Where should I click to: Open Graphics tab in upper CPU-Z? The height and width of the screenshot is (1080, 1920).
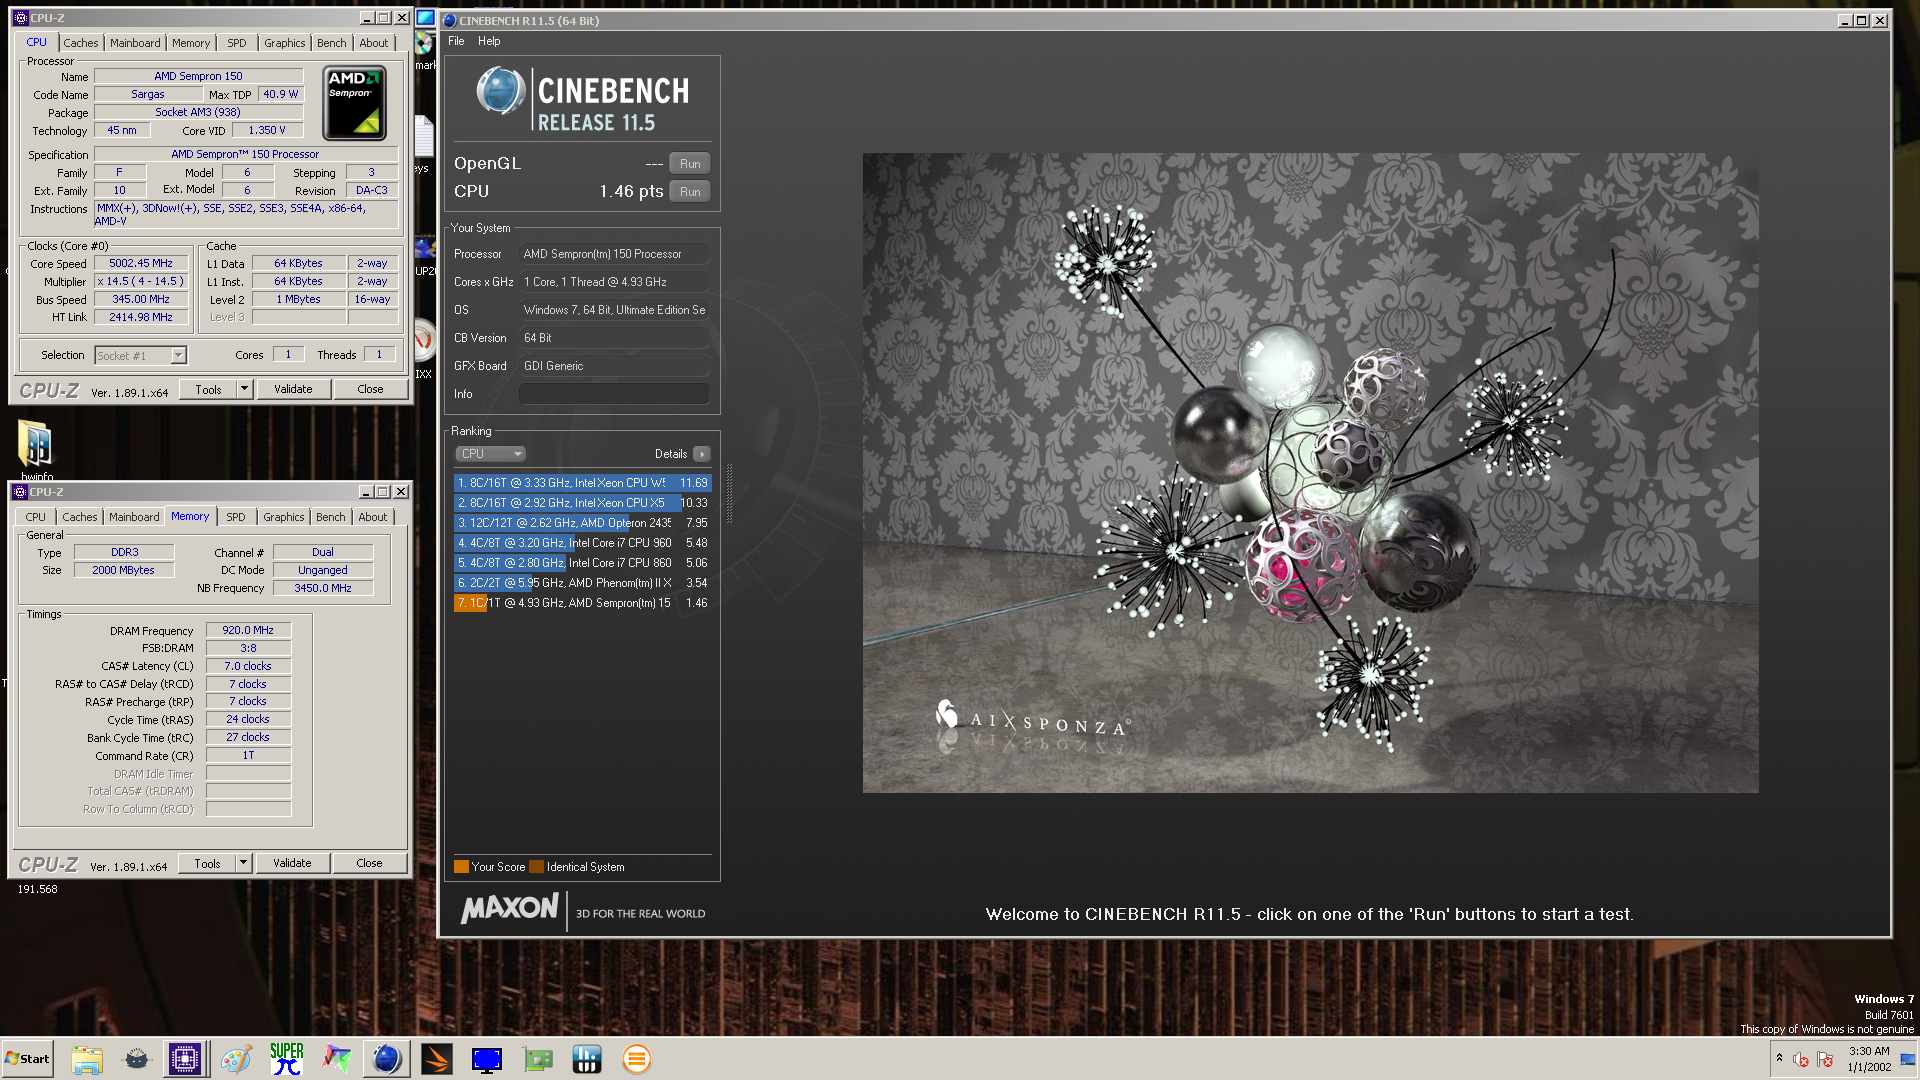point(285,43)
